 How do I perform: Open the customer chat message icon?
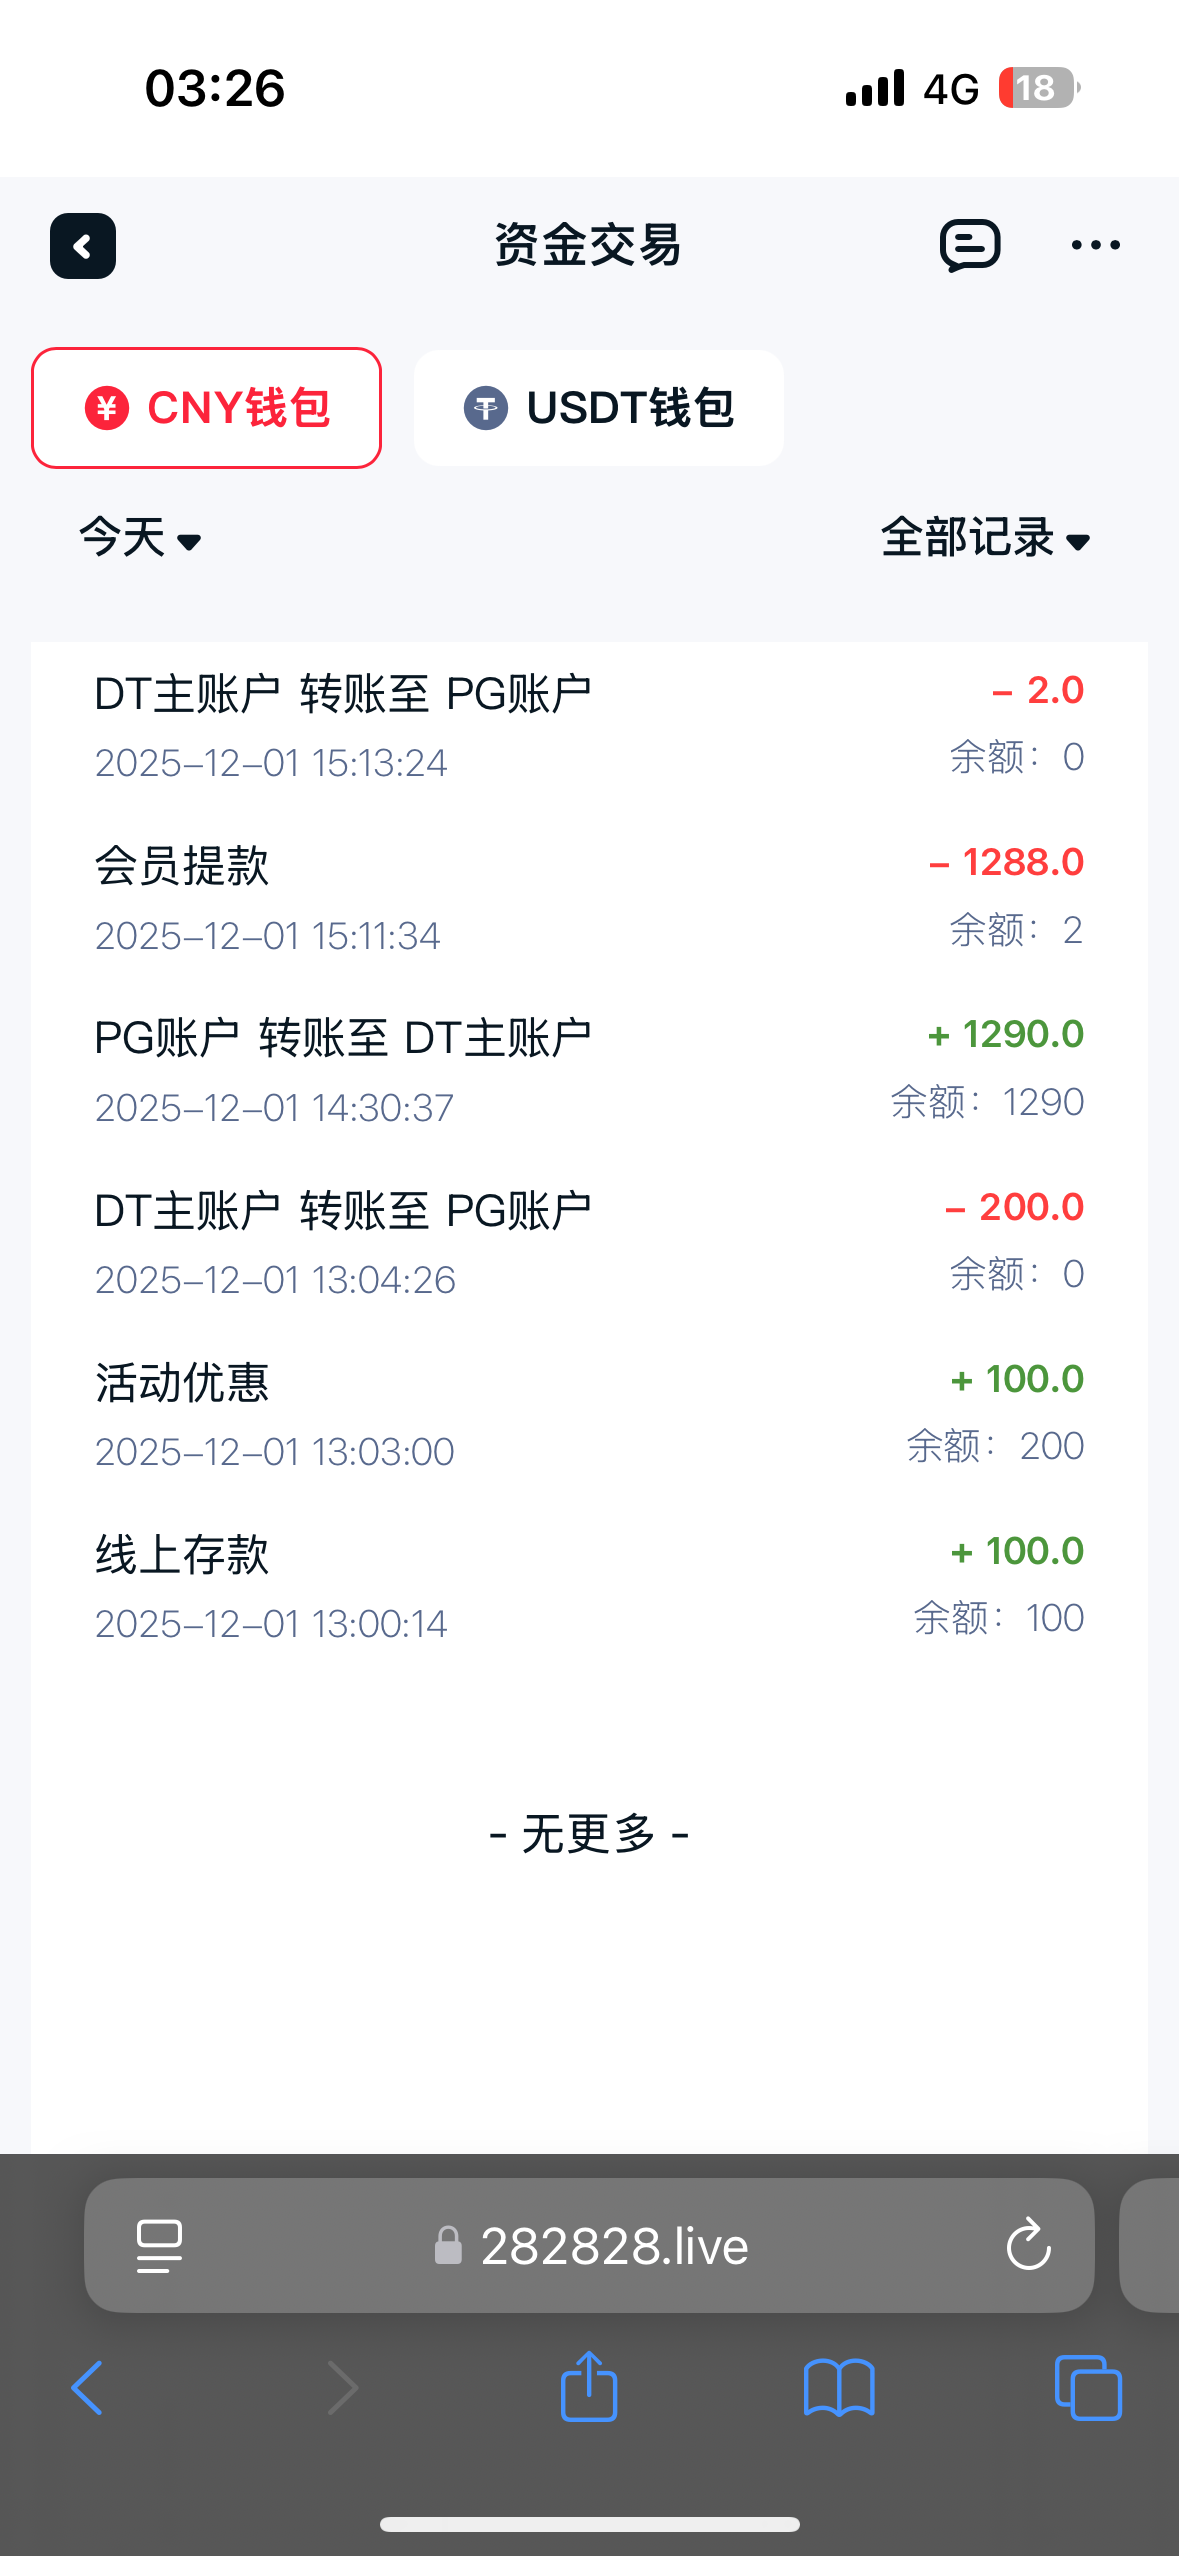pyautogui.click(x=970, y=246)
